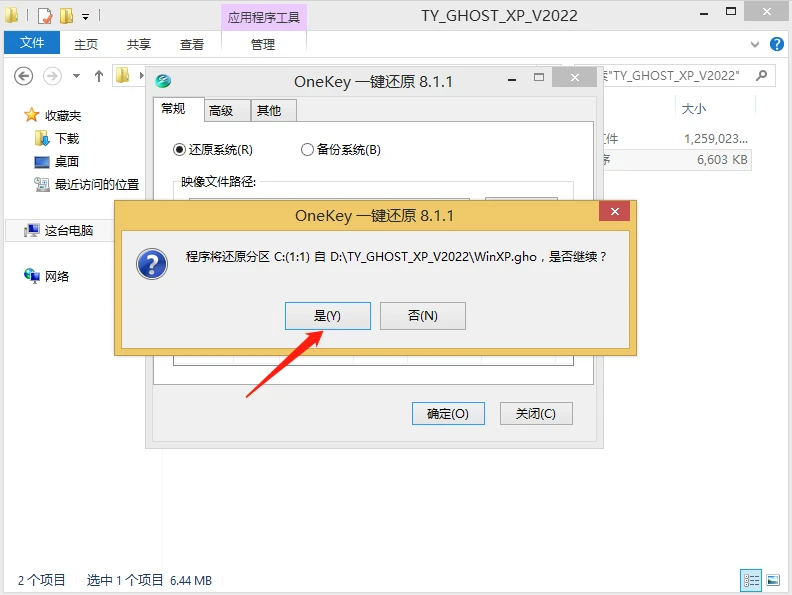Go up one folder level arrow
This screenshot has width=792, height=595.
(x=98, y=76)
